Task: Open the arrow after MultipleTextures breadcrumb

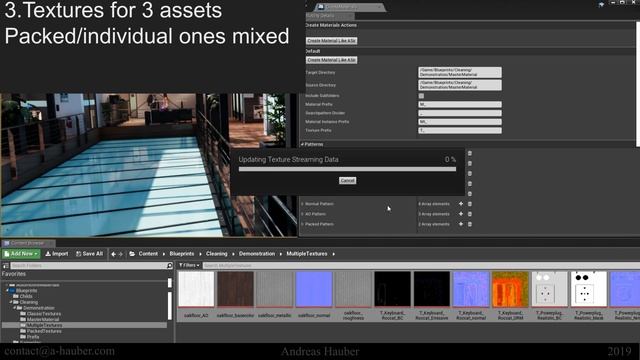Action: pyautogui.click(x=333, y=254)
